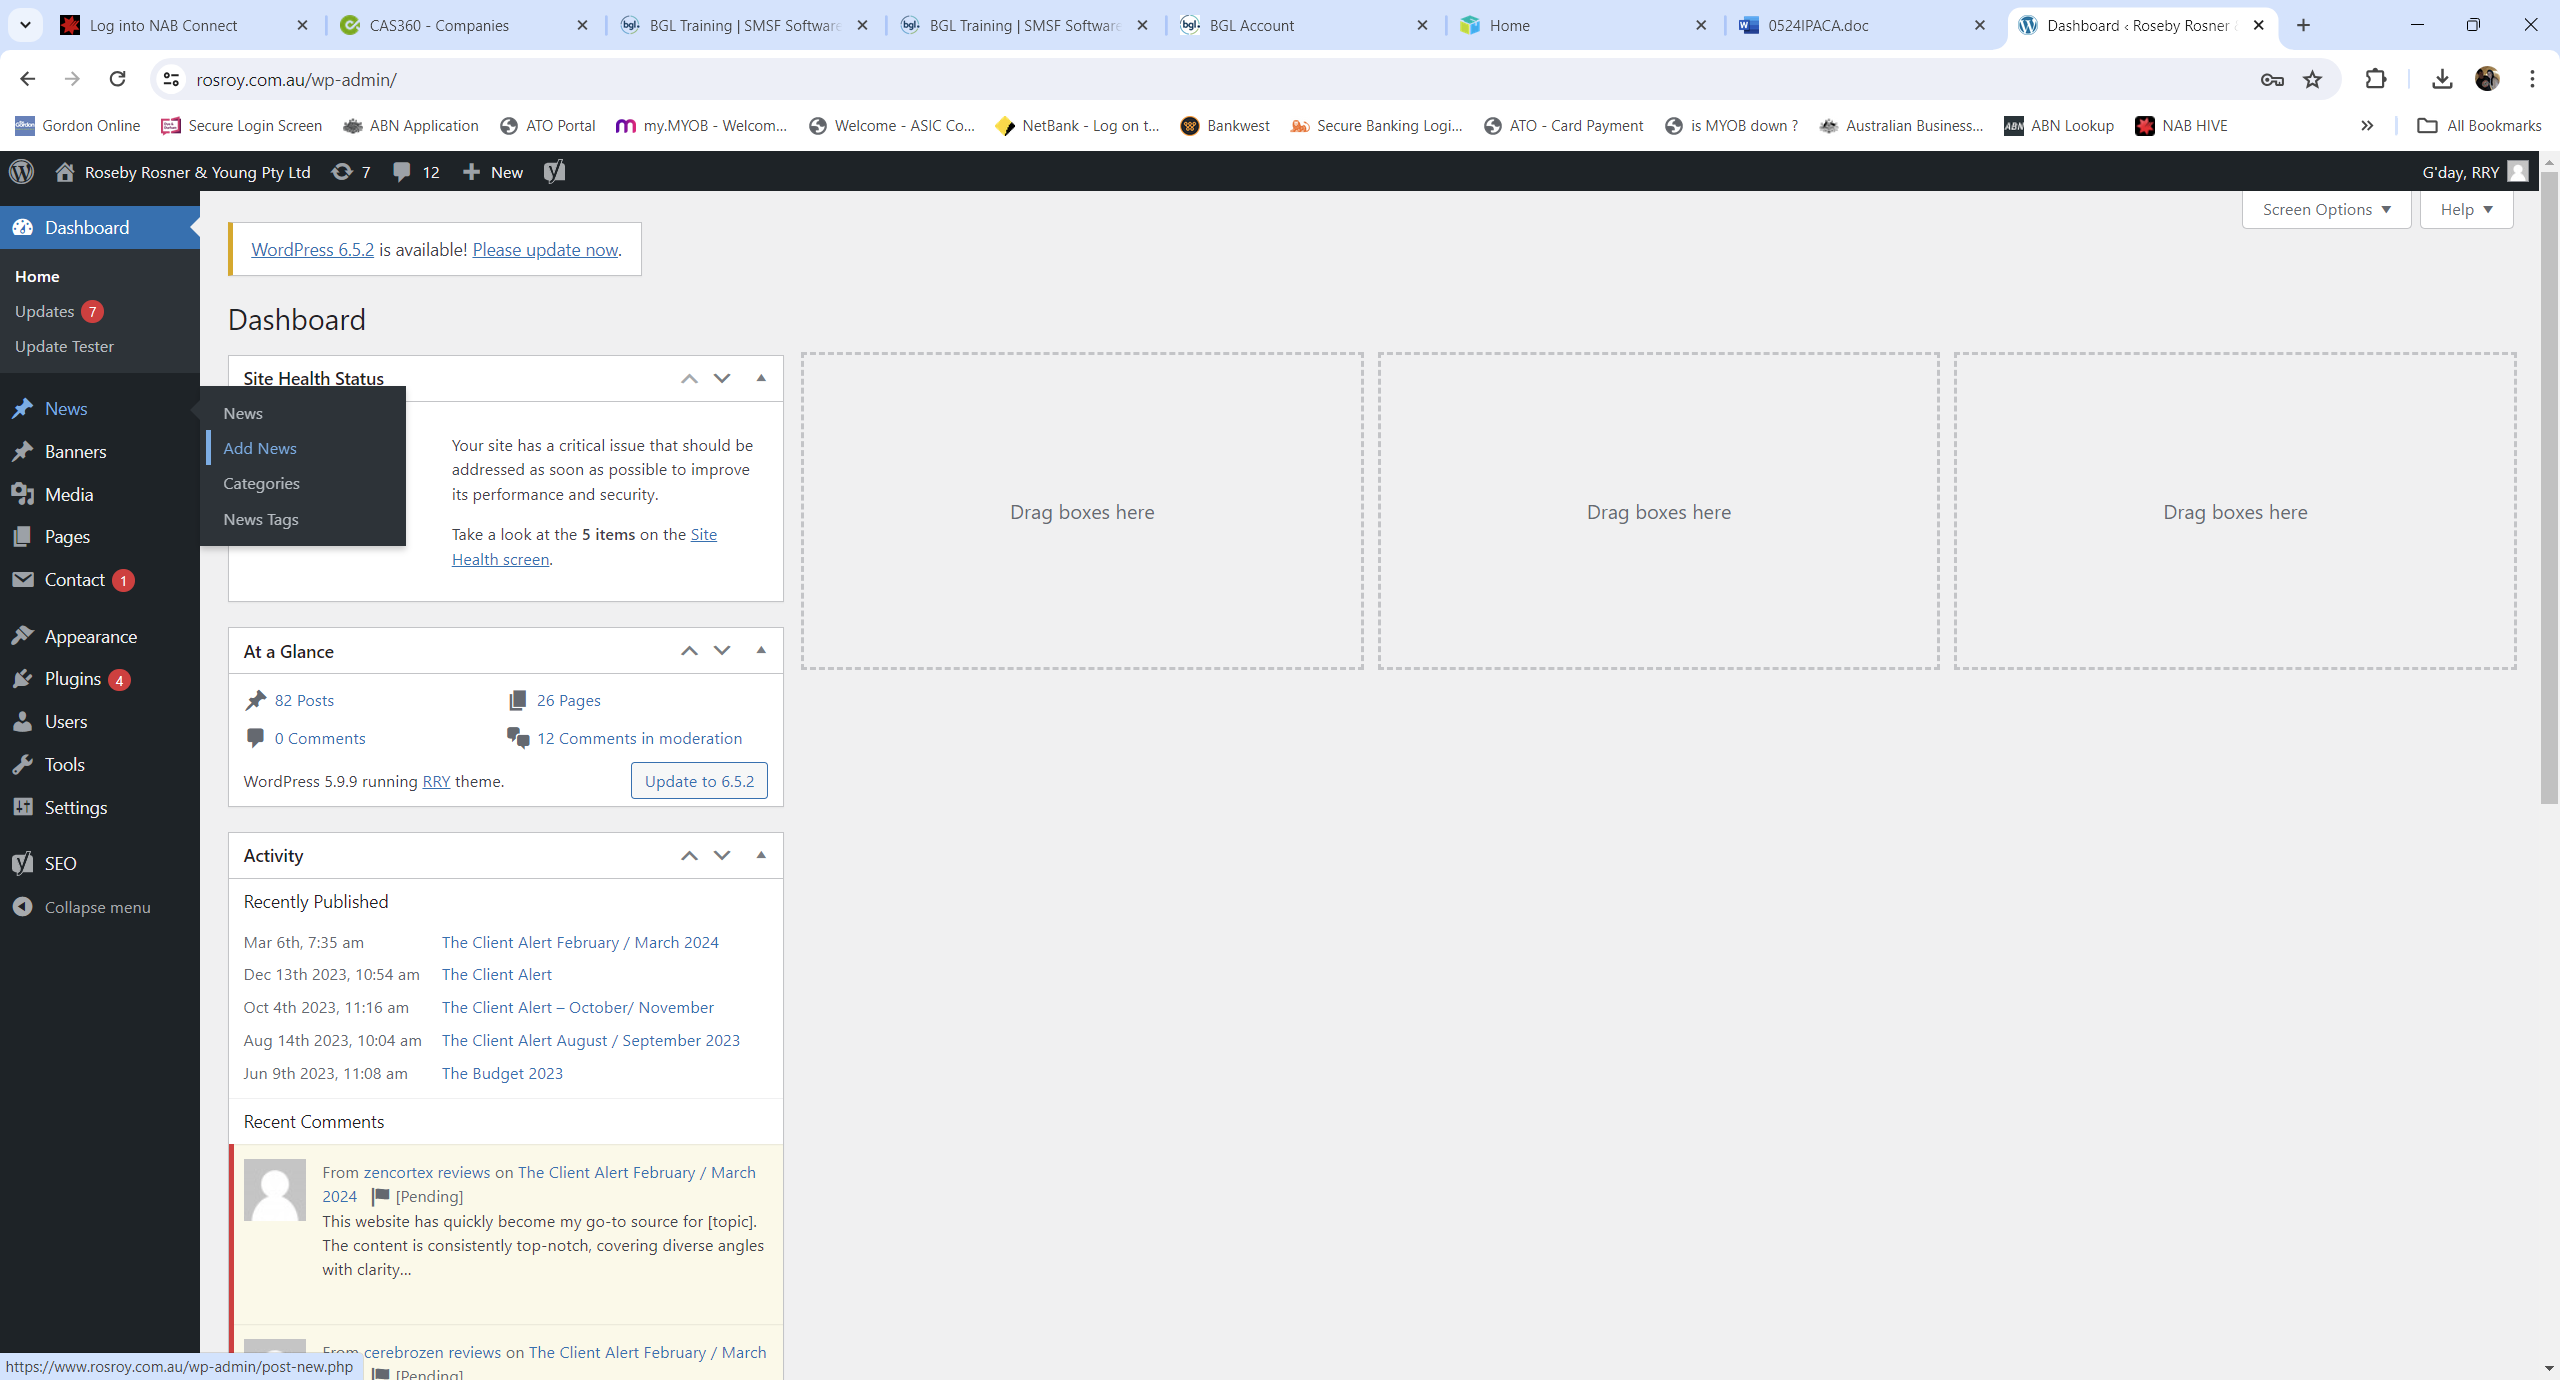Open the Please update now link
This screenshot has height=1380, width=2560.
[545, 250]
